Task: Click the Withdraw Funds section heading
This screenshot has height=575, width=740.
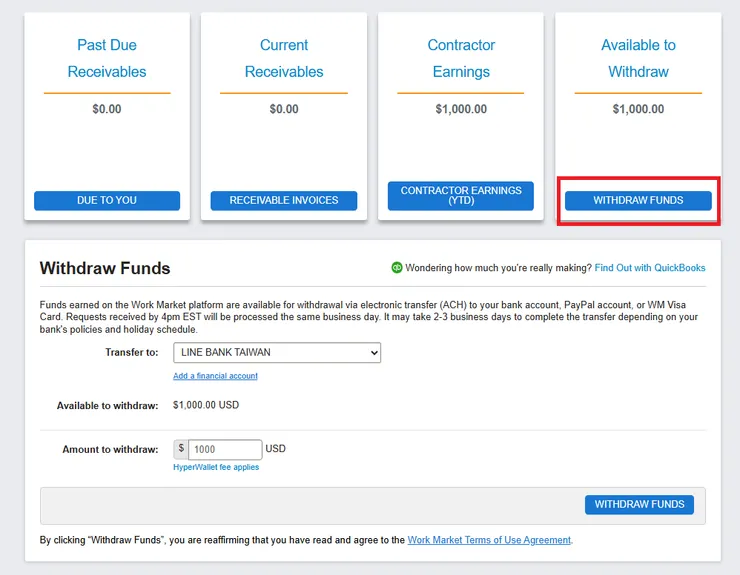Action: tap(105, 268)
